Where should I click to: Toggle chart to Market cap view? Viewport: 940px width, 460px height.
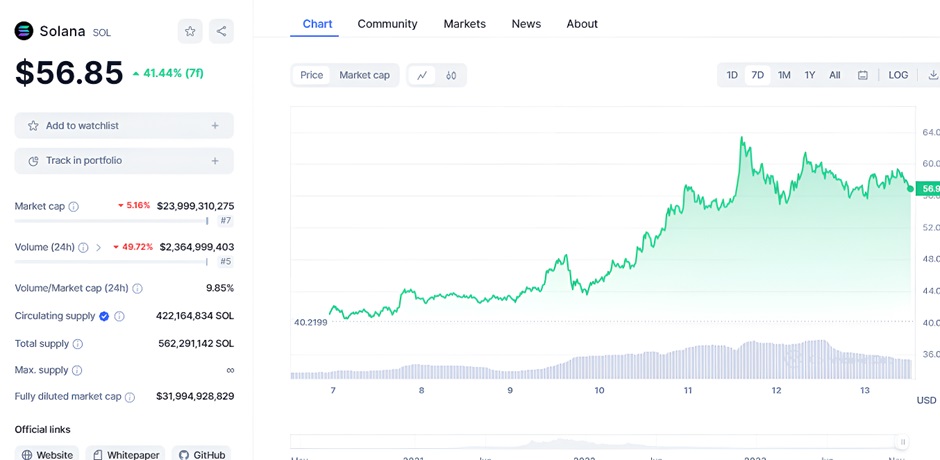[x=364, y=75]
